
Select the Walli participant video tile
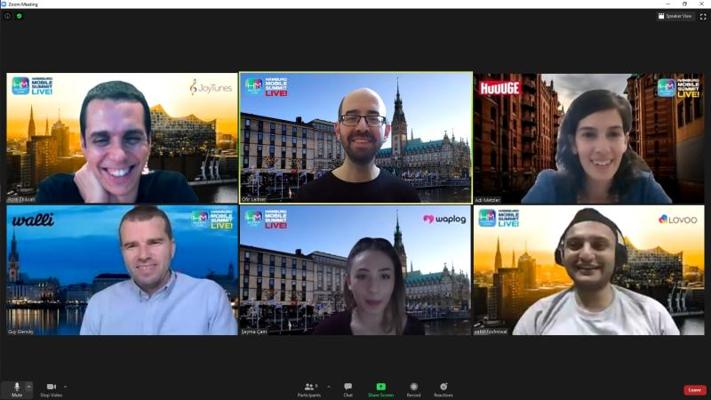pos(122,270)
